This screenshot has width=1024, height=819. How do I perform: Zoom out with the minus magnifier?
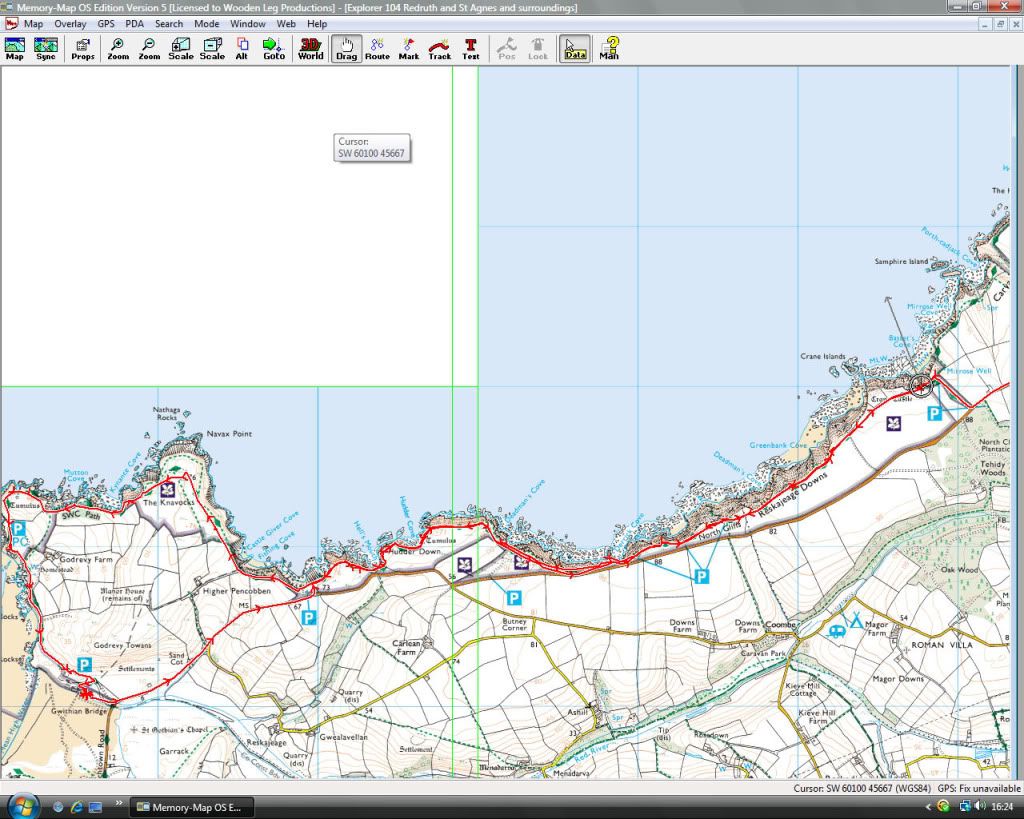tap(149, 49)
